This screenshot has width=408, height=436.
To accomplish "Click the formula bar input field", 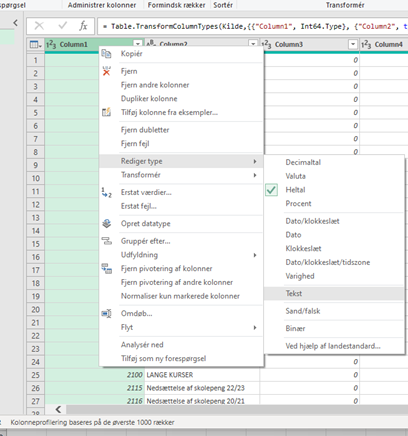I will (x=253, y=26).
